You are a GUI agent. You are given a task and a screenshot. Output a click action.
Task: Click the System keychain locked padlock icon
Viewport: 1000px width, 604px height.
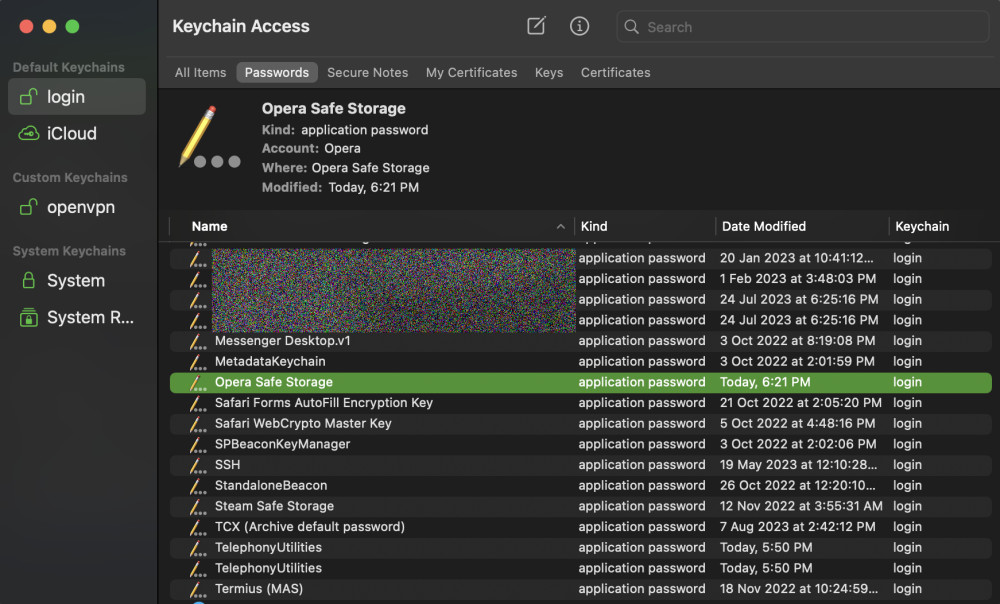28,281
